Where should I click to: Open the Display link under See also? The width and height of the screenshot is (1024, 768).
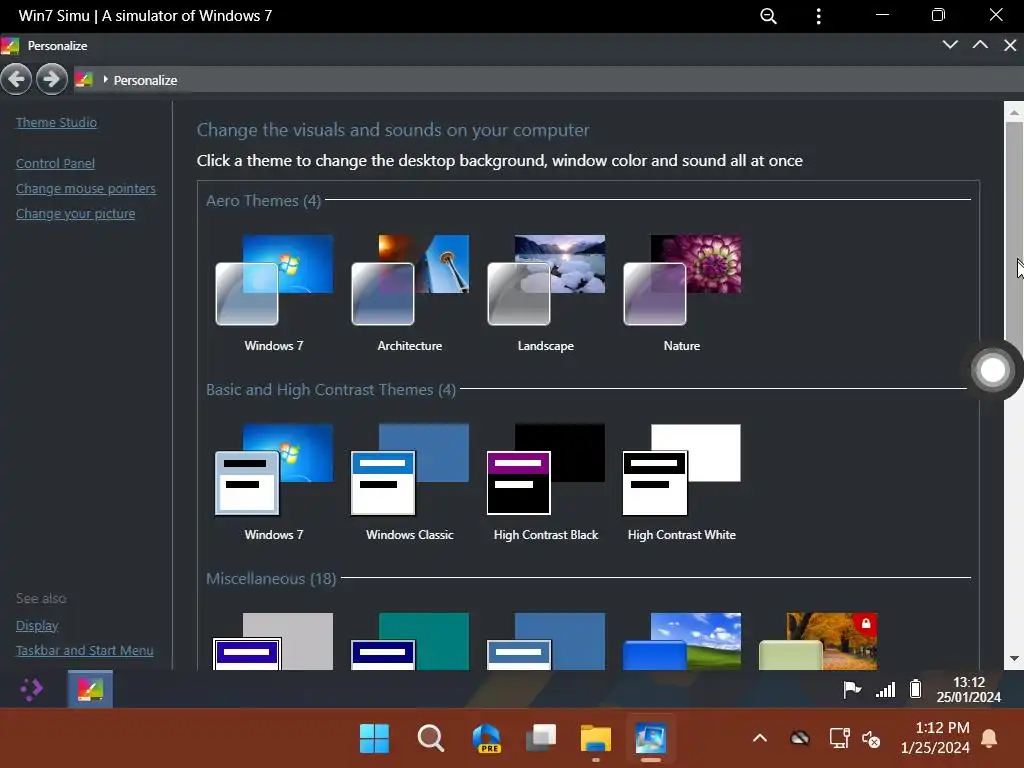click(37, 626)
